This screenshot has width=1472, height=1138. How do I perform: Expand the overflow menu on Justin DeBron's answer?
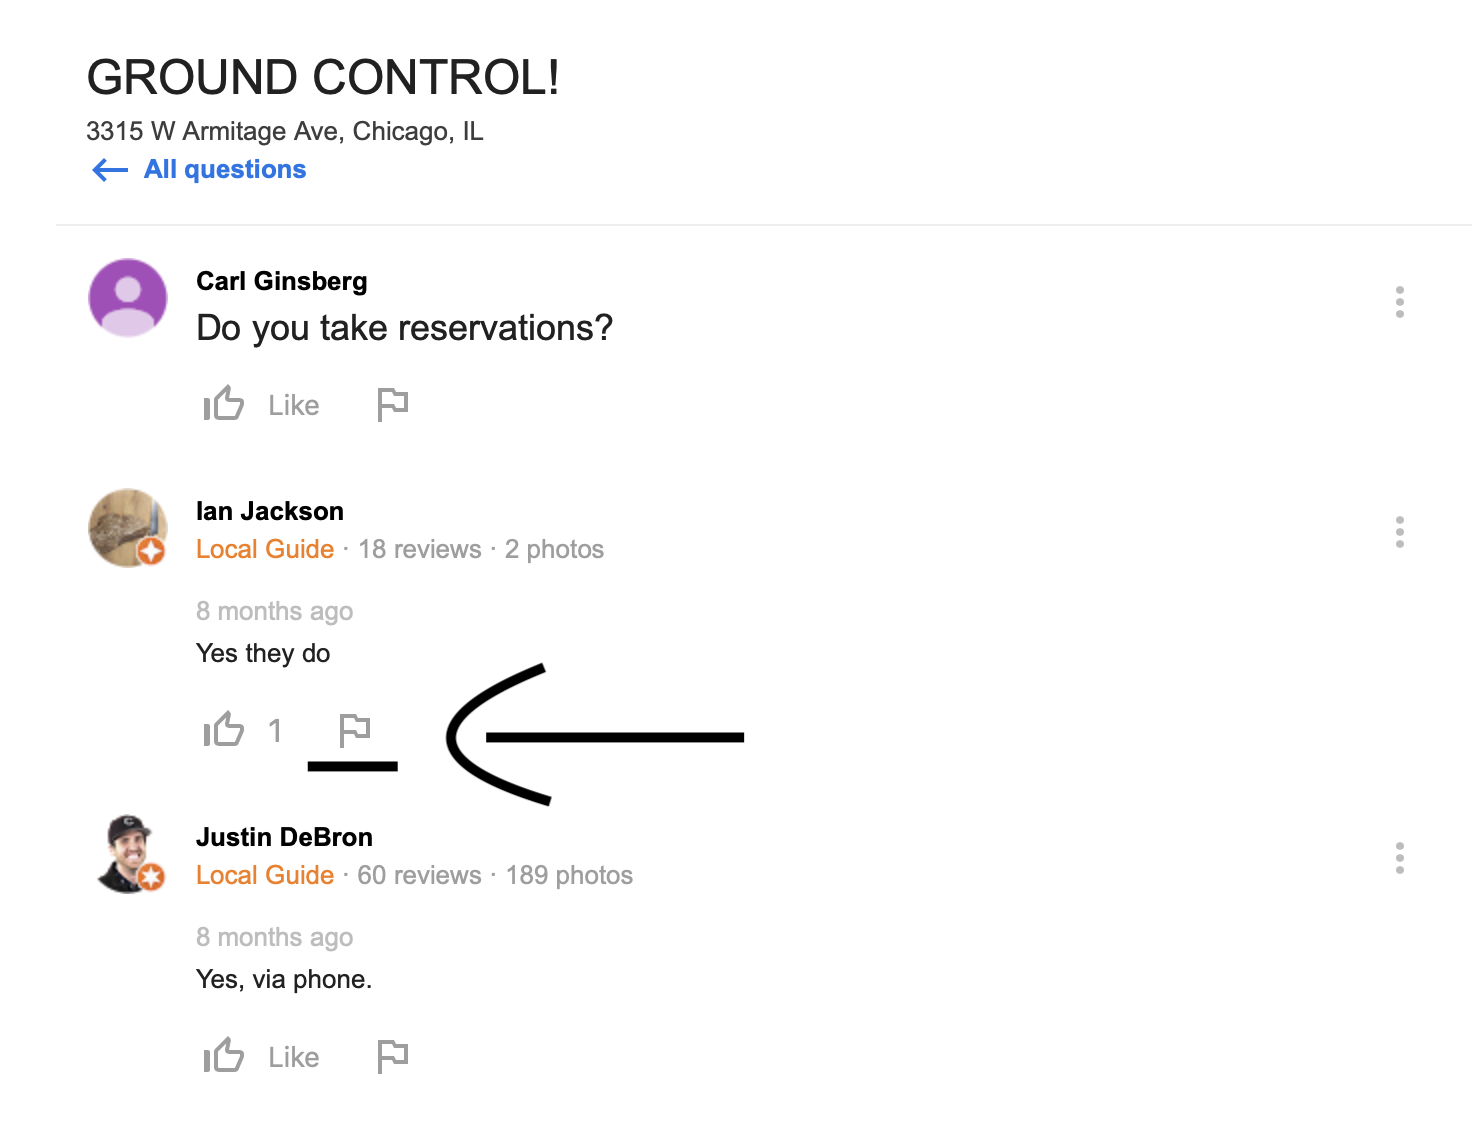point(1399,858)
